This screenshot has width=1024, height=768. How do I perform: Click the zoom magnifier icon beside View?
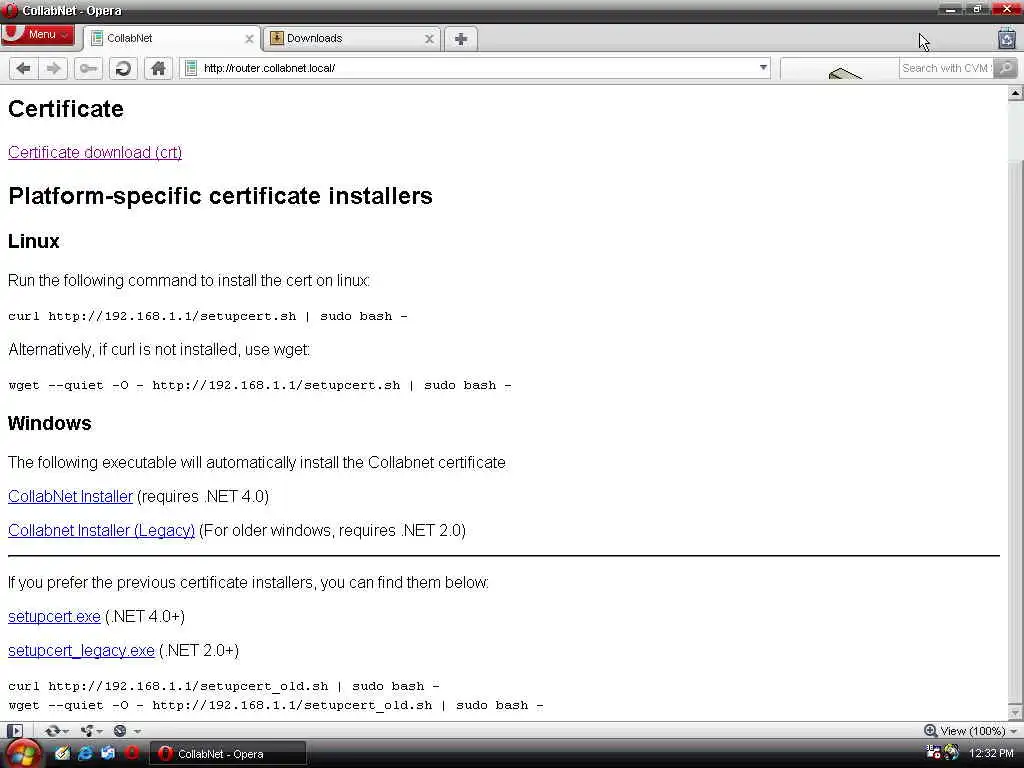(x=931, y=731)
